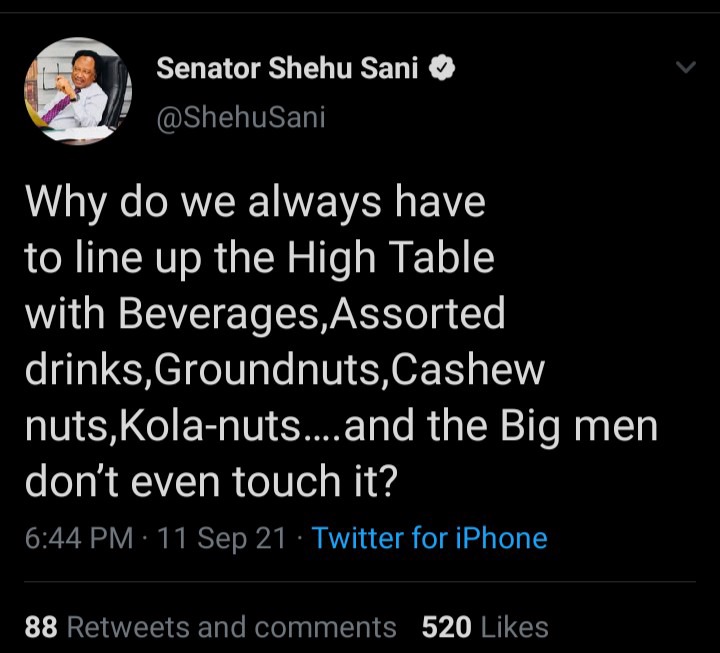The height and width of the screenshot is (653, 720).
Task: Tap the line "Why do we always have"
Action: point(254,203)
